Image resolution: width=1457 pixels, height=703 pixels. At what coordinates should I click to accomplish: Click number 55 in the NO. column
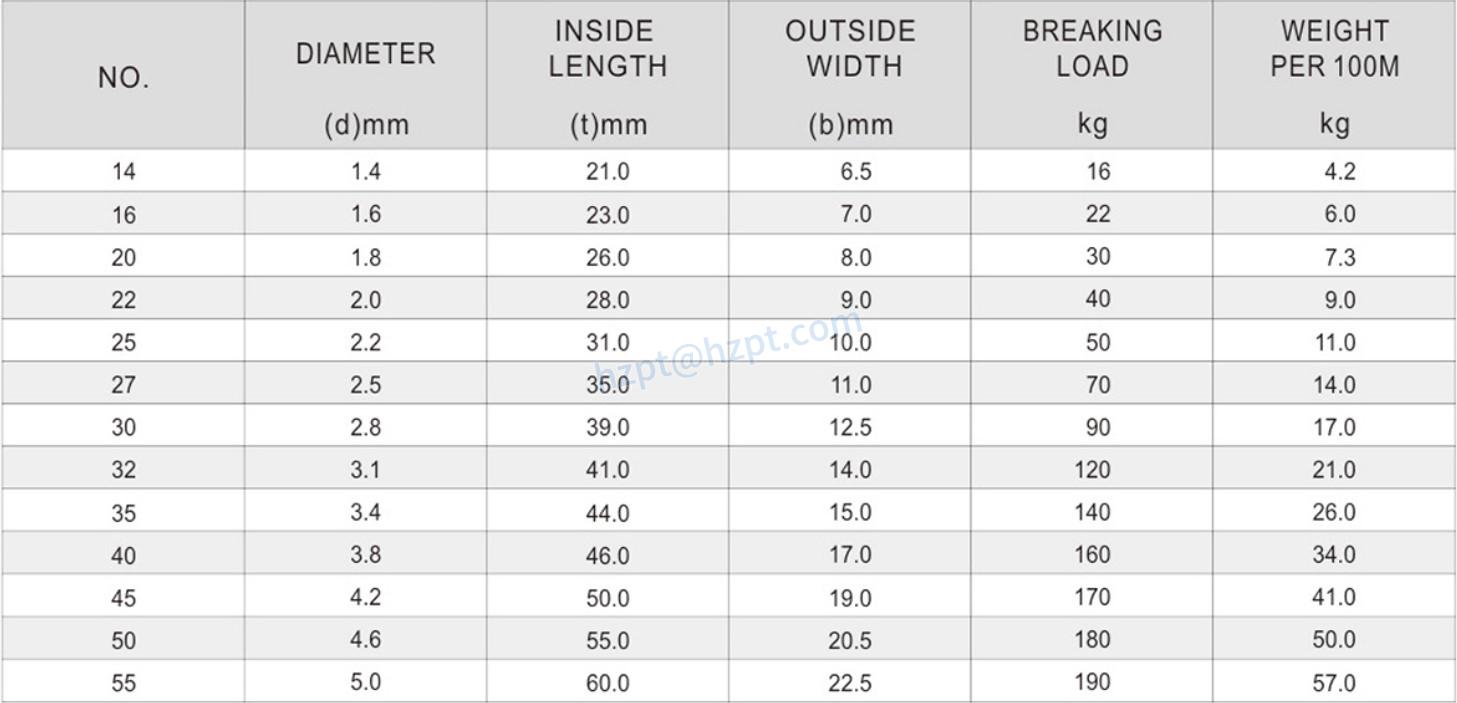coord(123,684)
